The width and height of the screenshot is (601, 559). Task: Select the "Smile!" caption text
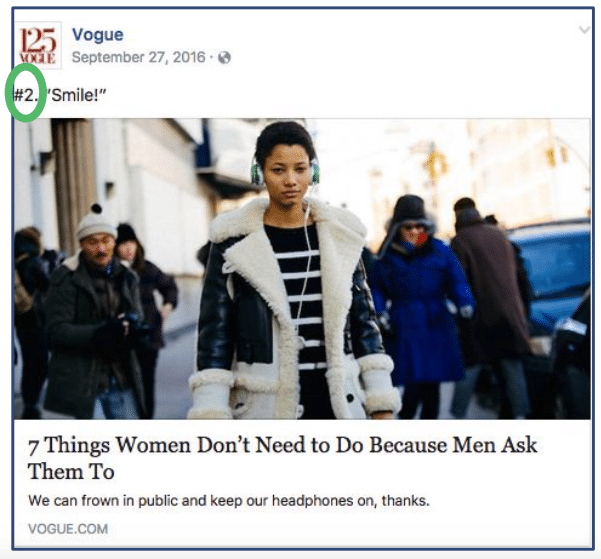click(x=76, y=95)
